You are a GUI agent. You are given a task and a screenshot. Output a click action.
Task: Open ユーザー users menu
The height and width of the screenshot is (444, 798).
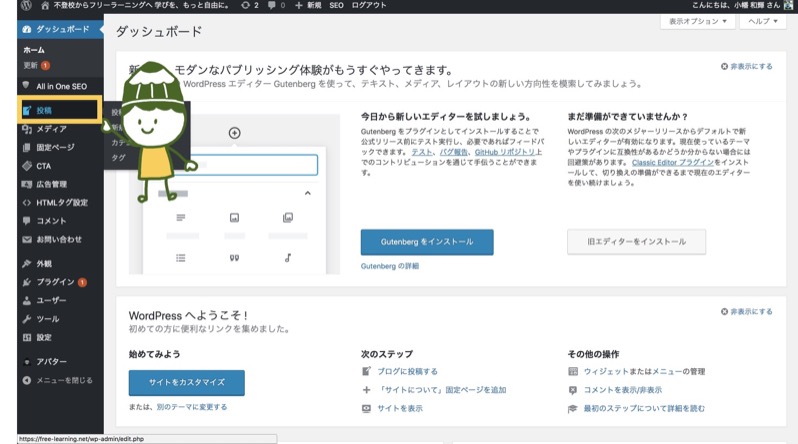point(60,300)
